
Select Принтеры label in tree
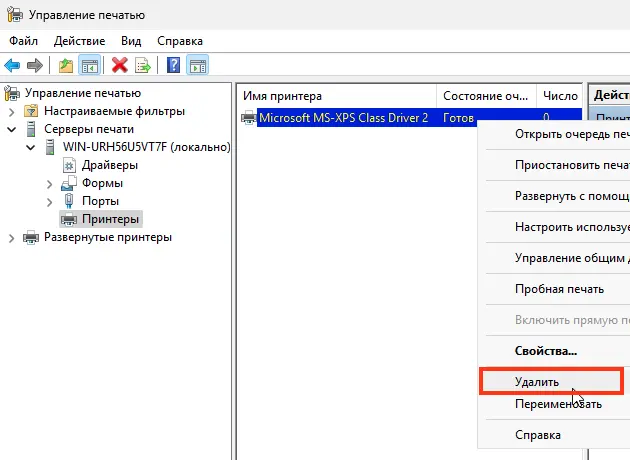(x=110, y=219)
